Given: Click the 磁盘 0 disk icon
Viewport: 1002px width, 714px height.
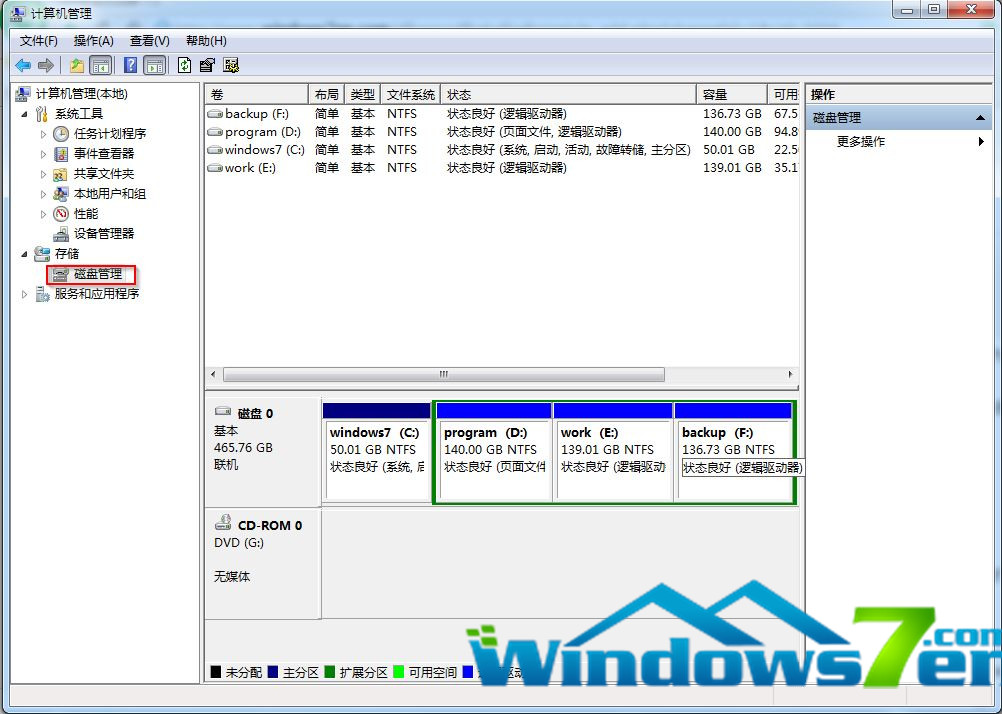Looking at the screenshot, I should click(222, 411).
